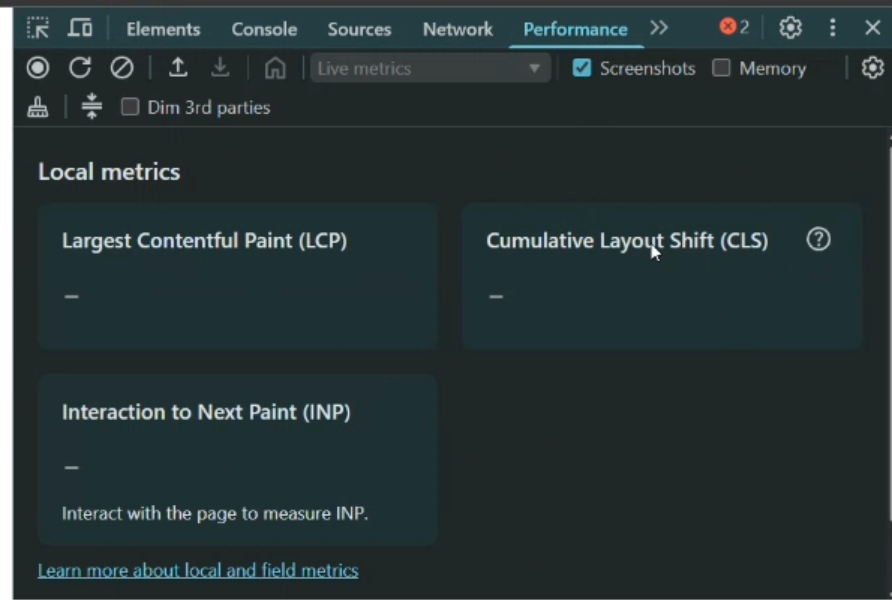Open Learn more about local and field metrics
Viewport: 892px width, 600px height.
[x=198, y=570]
